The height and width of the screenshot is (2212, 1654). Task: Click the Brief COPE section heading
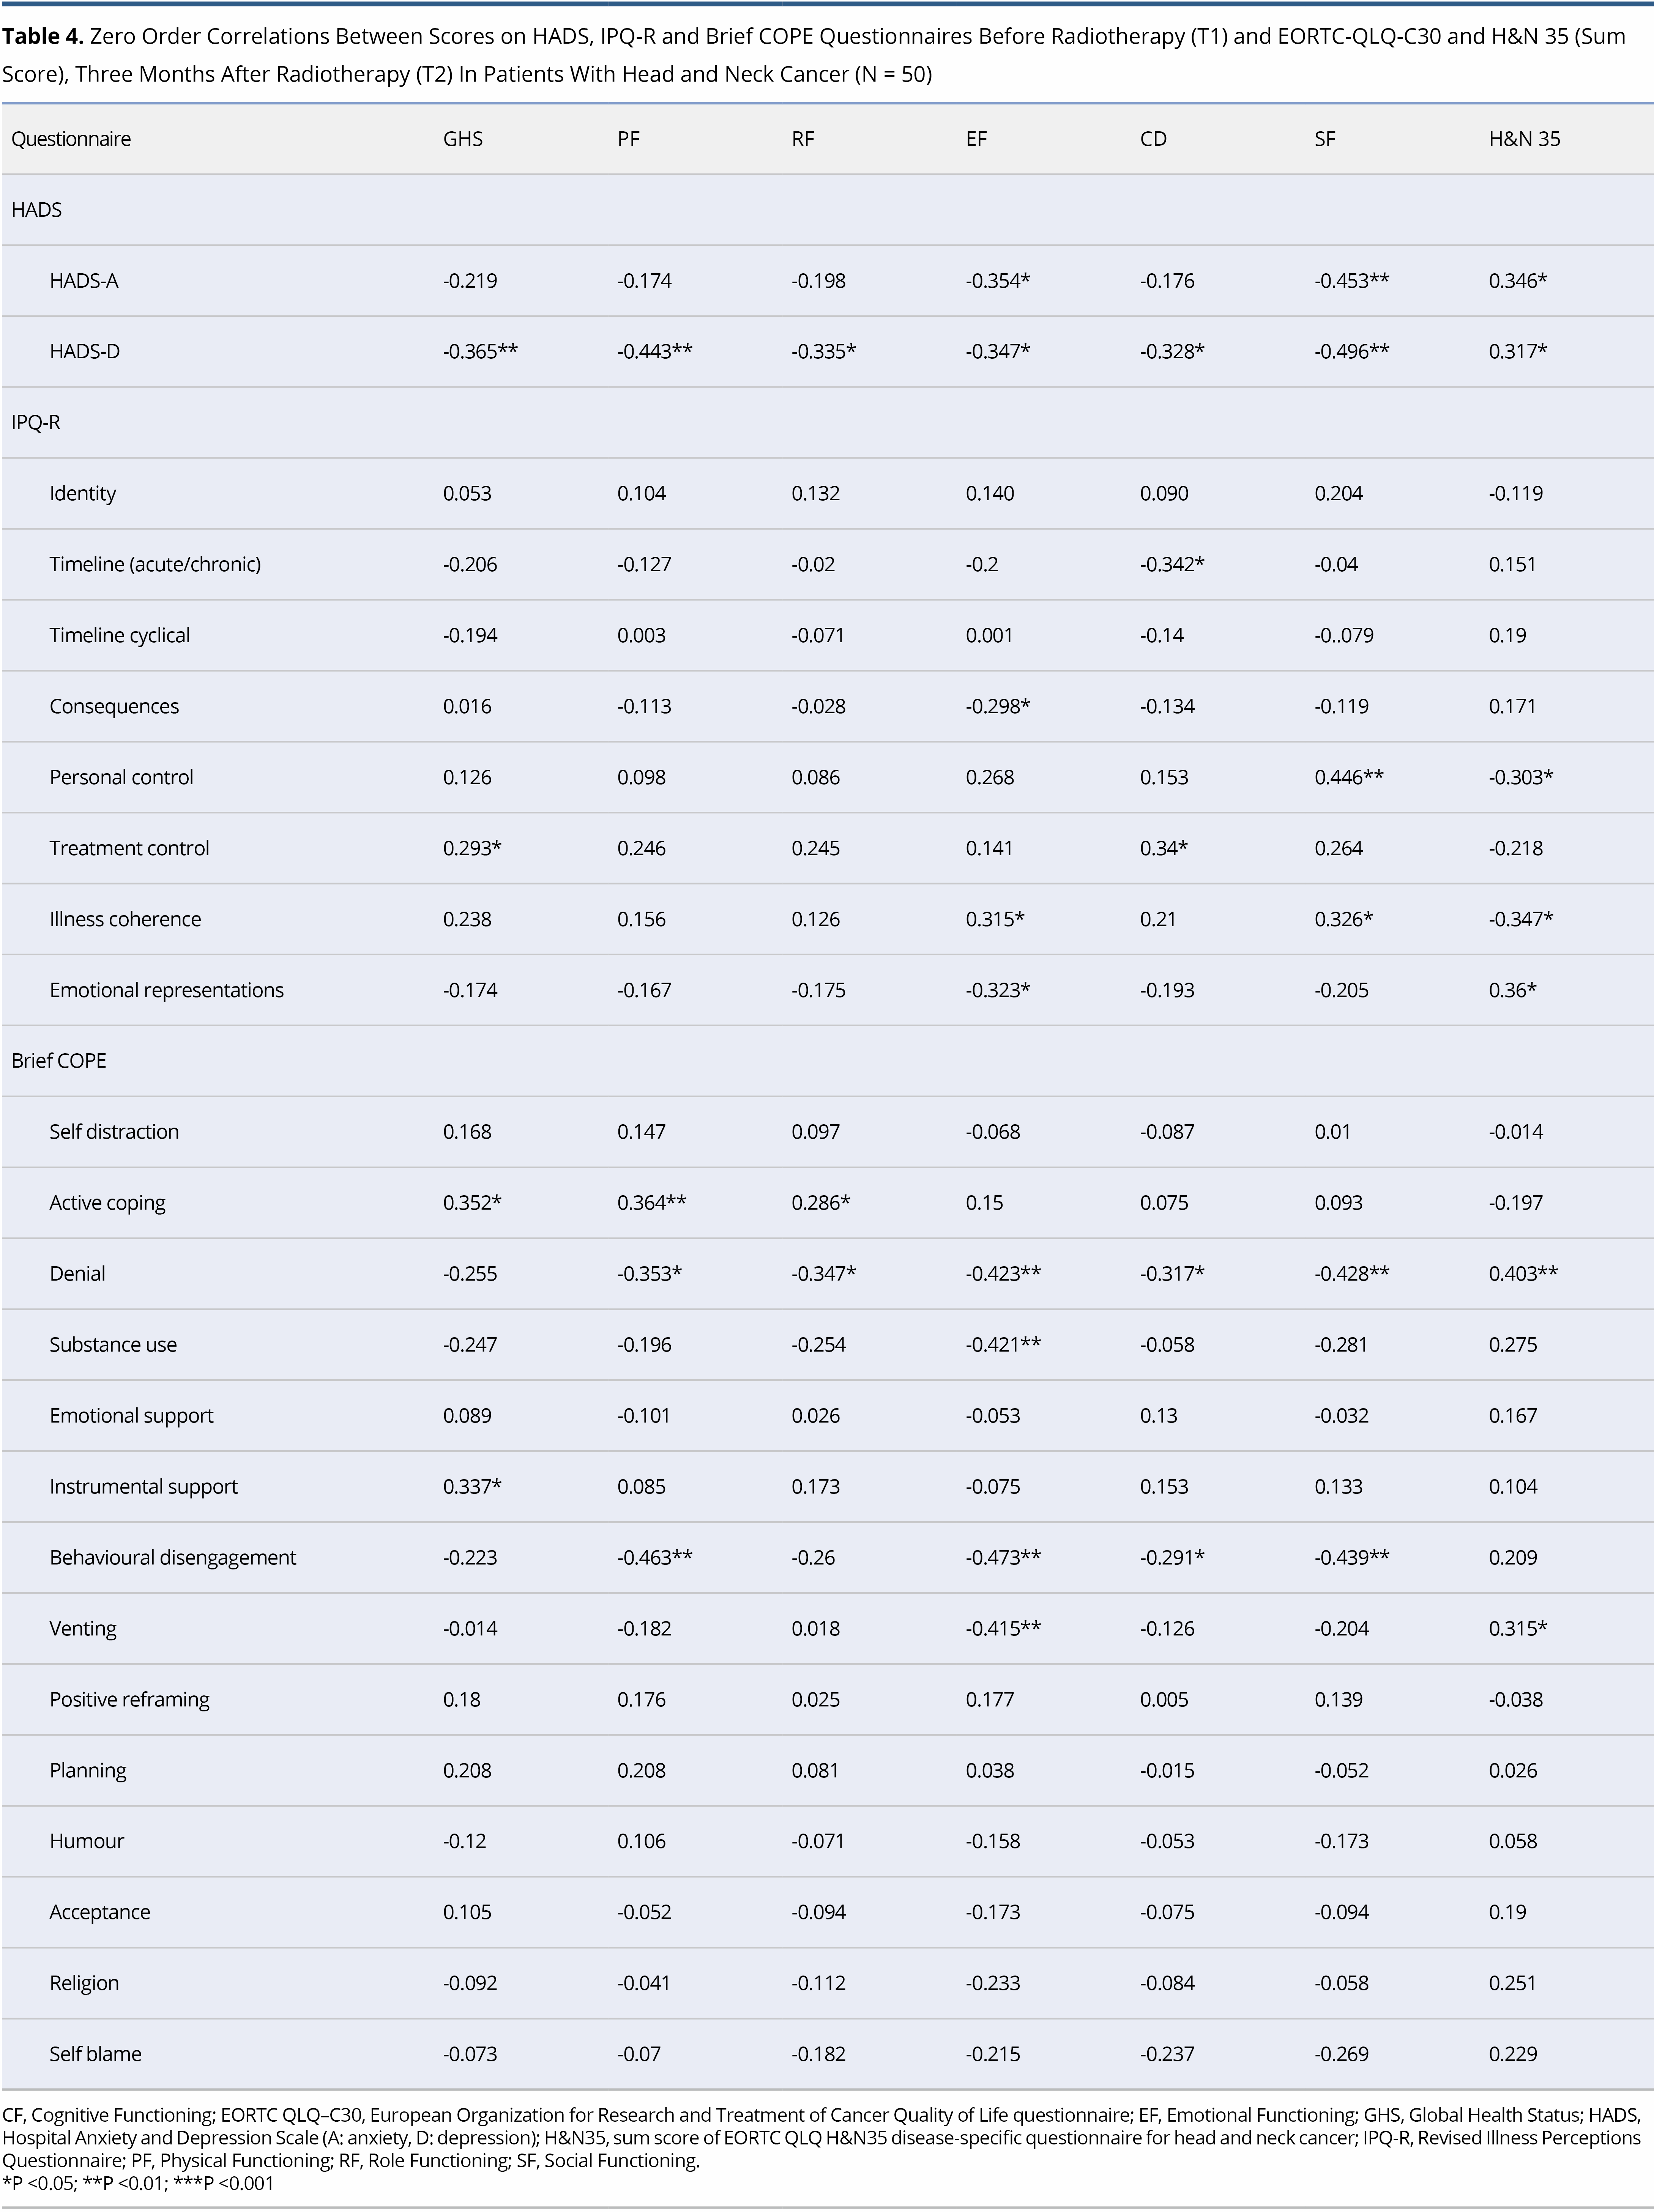tap(59, 1060)
